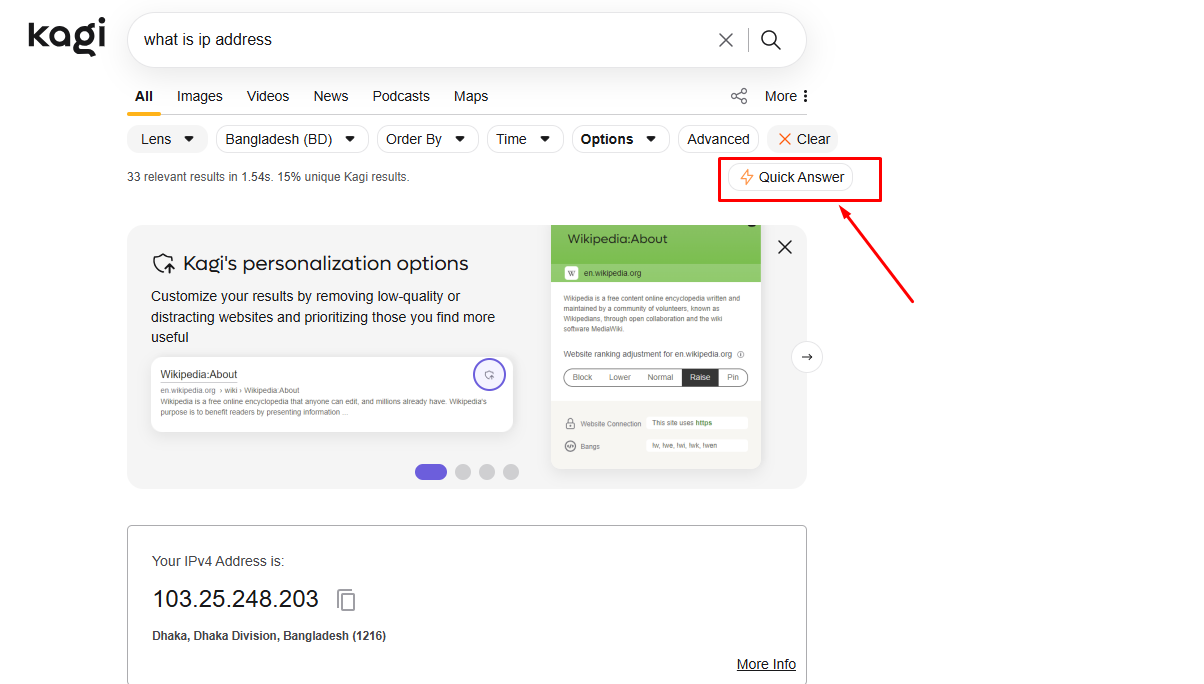The image size is (1204, 684).
Task: Select the News tab
Action: tap(331, 96)
